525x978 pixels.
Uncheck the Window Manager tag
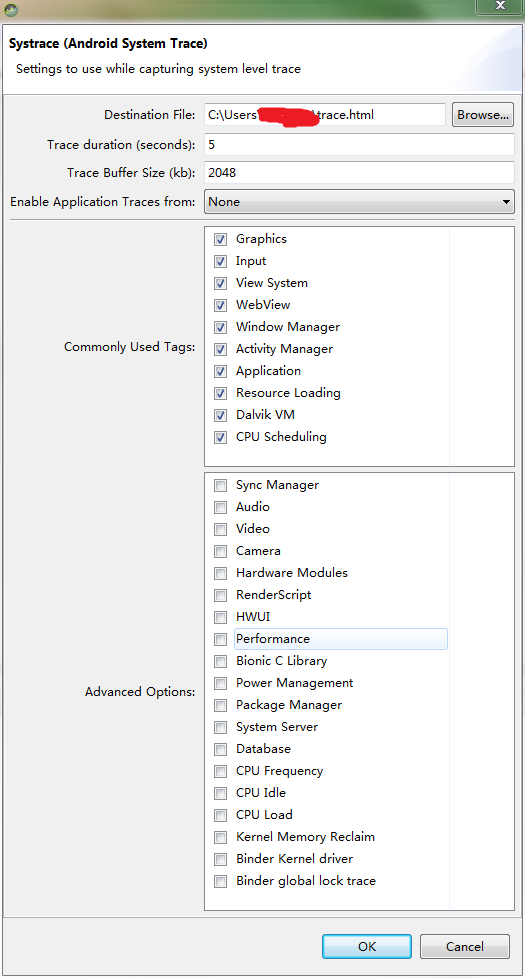(x=220, y=327)
